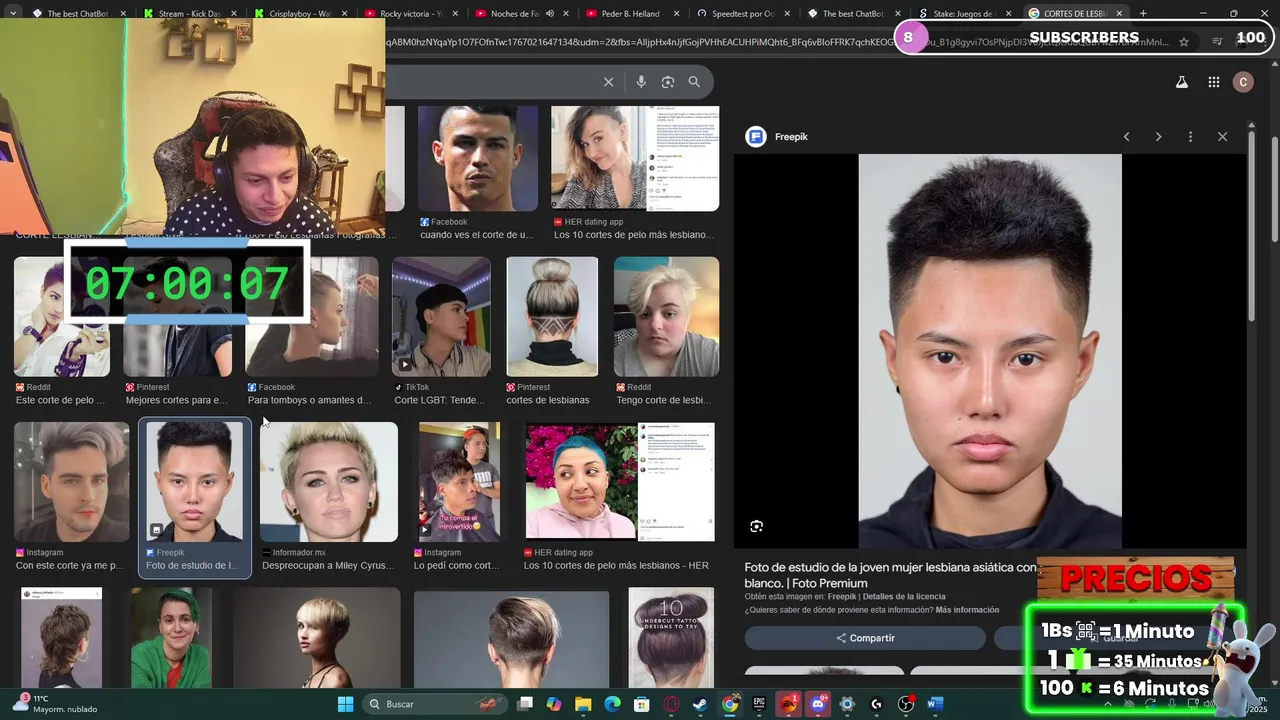Click the page vertical scrollbar
The image size is (1280, 720).
[1274, 188]
